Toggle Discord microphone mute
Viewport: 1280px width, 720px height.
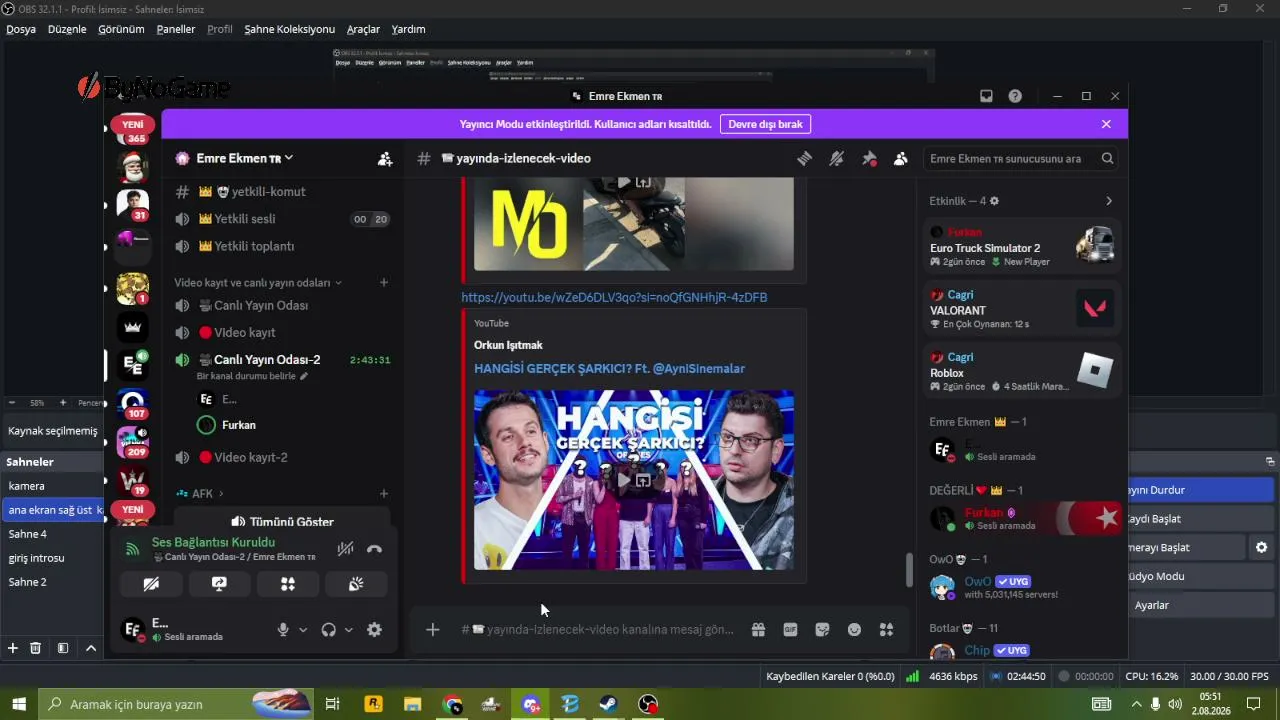click(x=283, y=630)
